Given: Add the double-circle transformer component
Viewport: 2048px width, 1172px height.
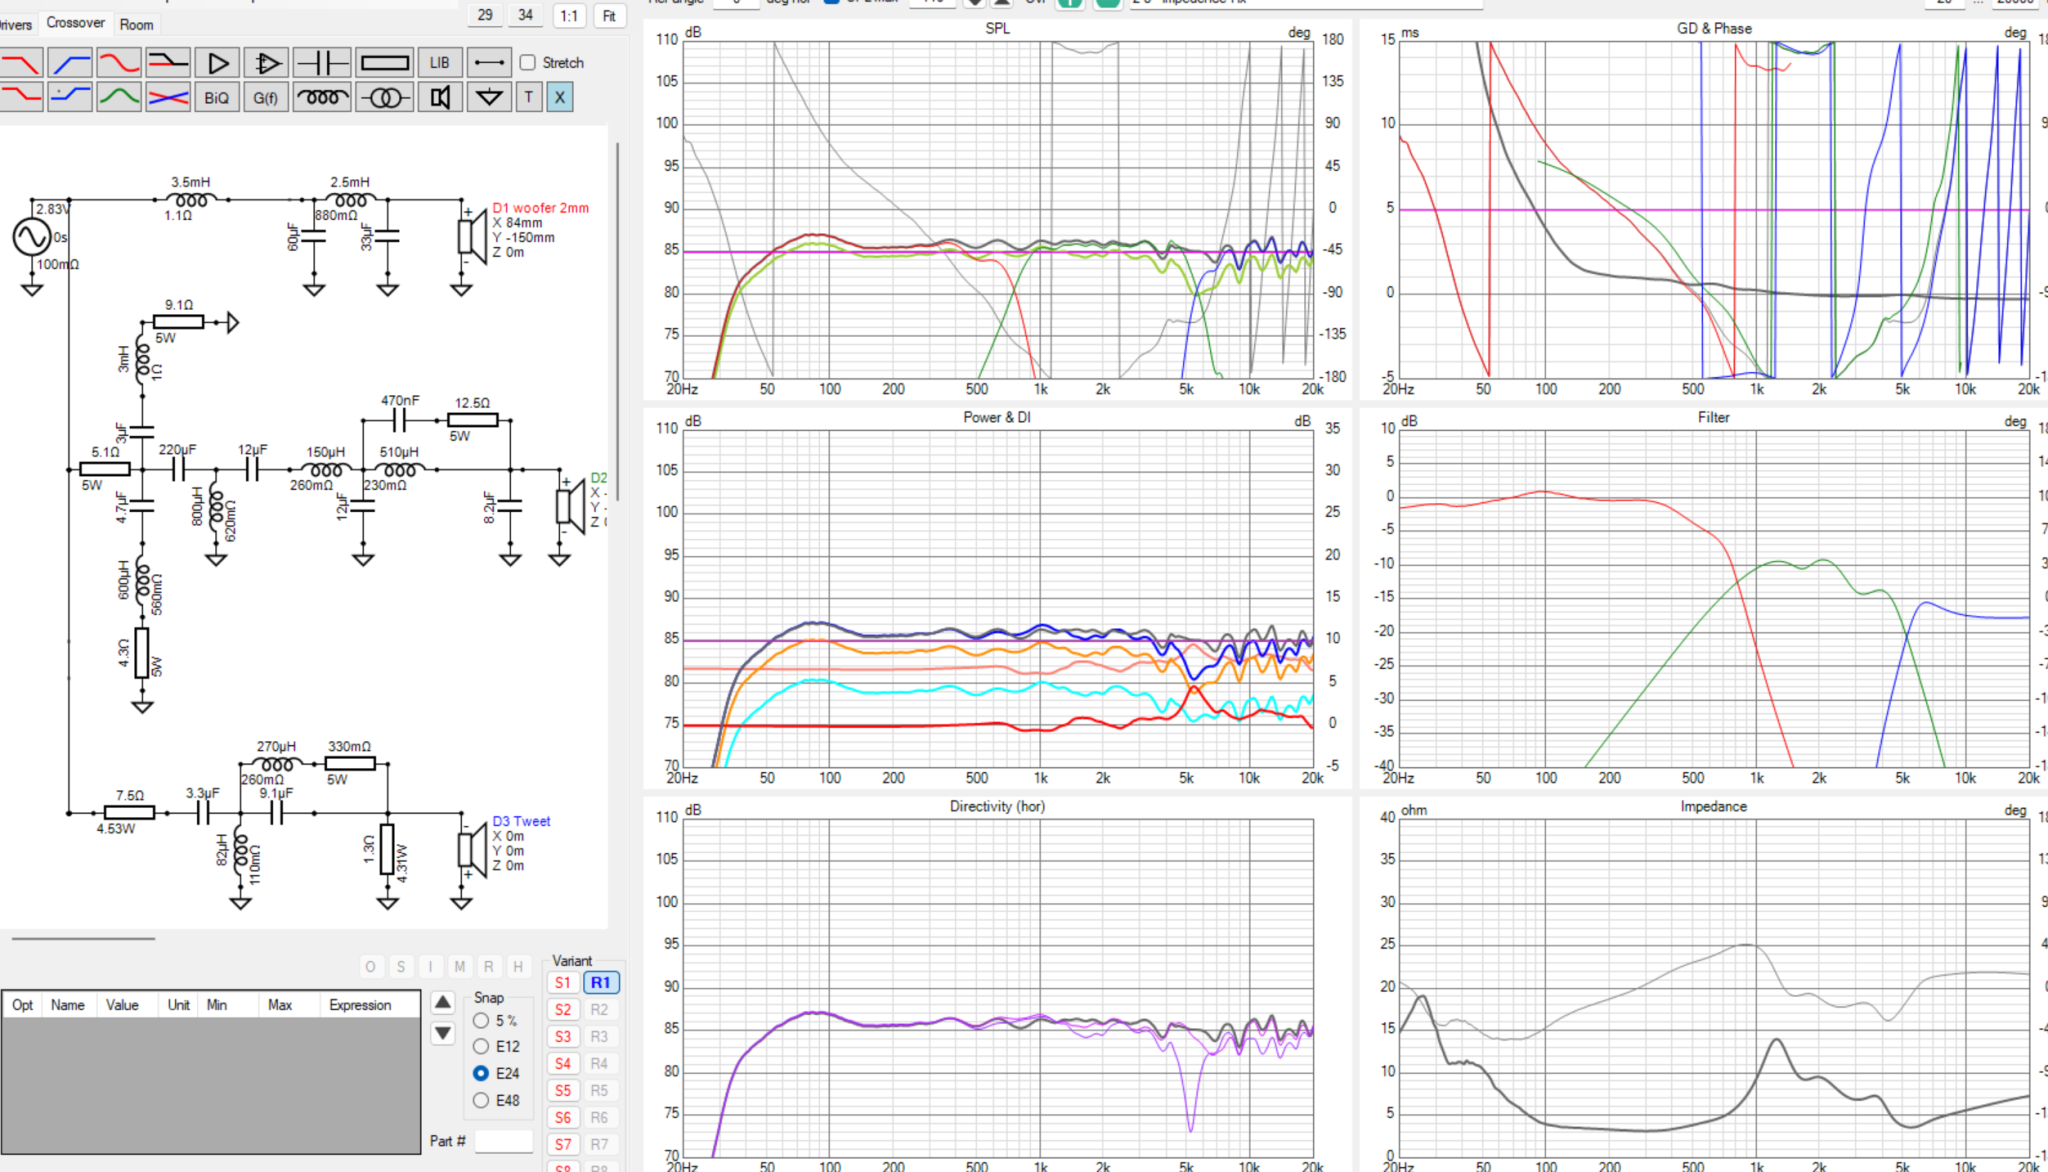Looking at the screenshot, I should pos(385,97).
